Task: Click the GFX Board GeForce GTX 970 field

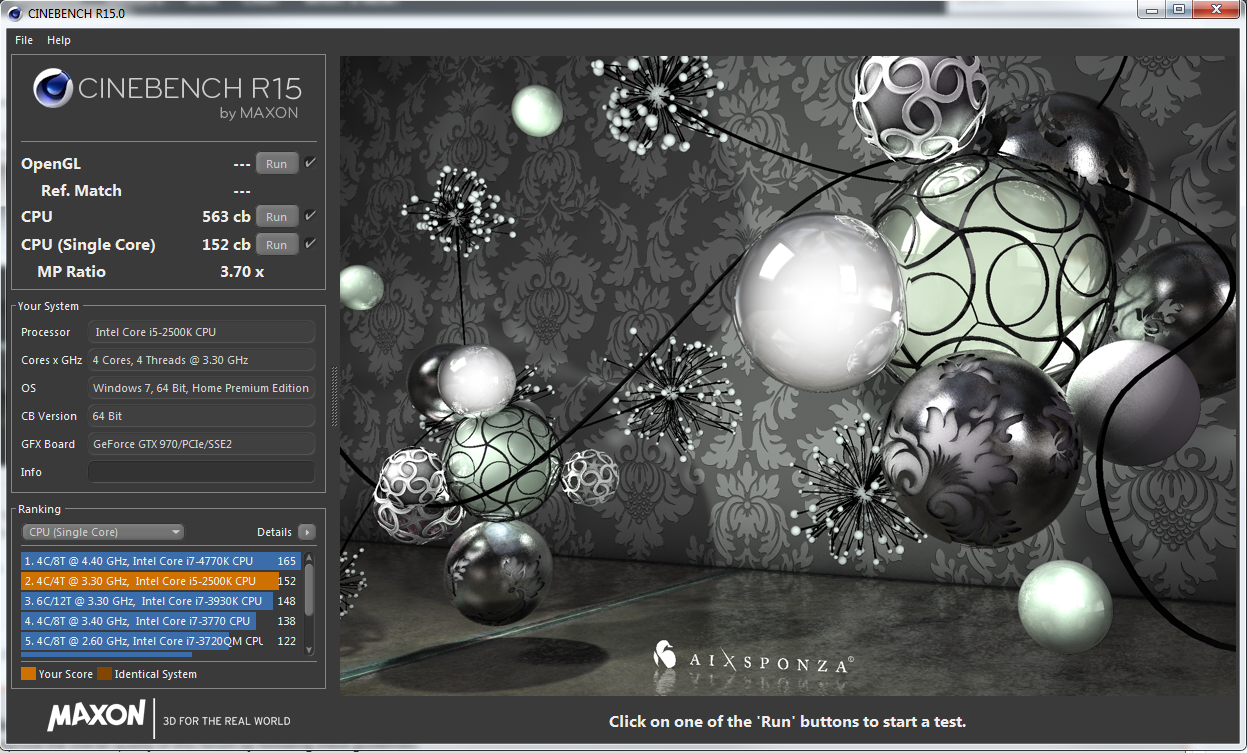Action: [x=201, y=444]
